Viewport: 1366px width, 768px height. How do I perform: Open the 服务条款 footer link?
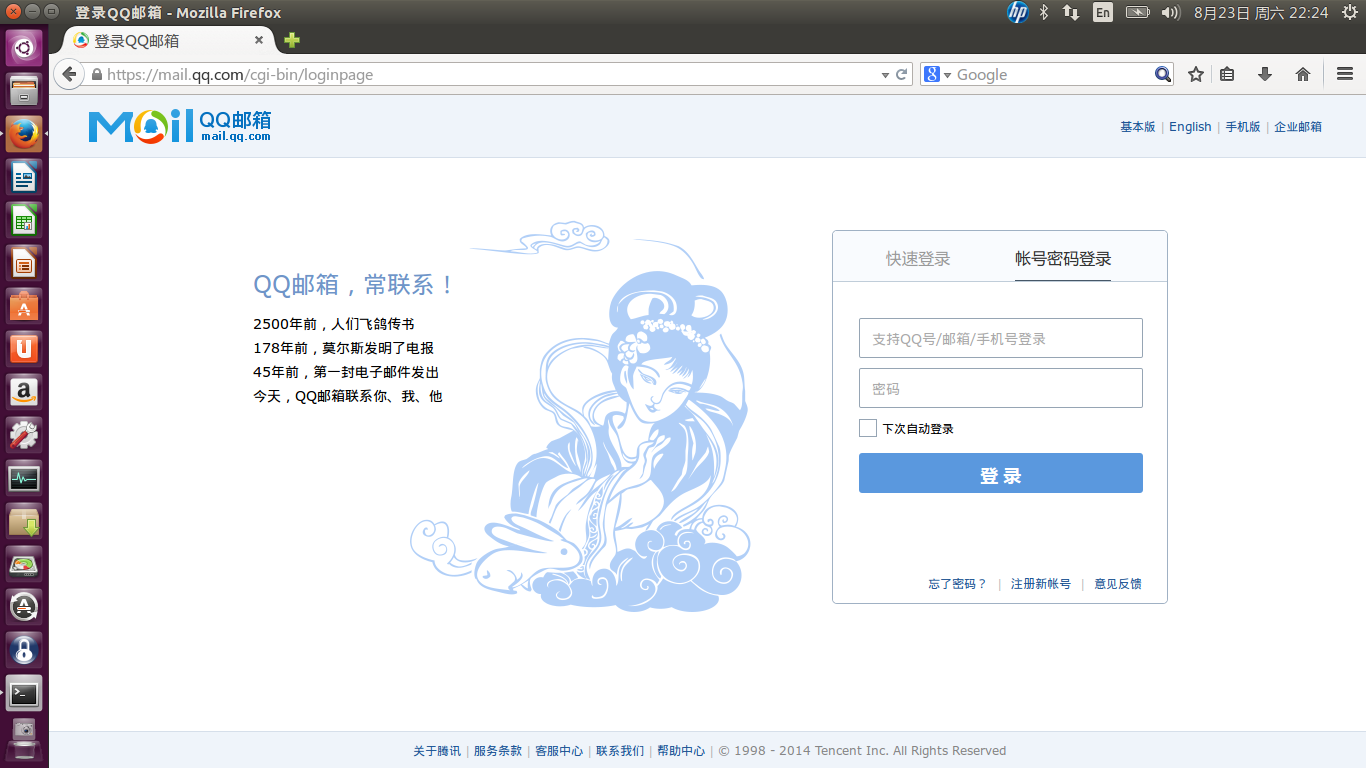click(x=498, y=751)
